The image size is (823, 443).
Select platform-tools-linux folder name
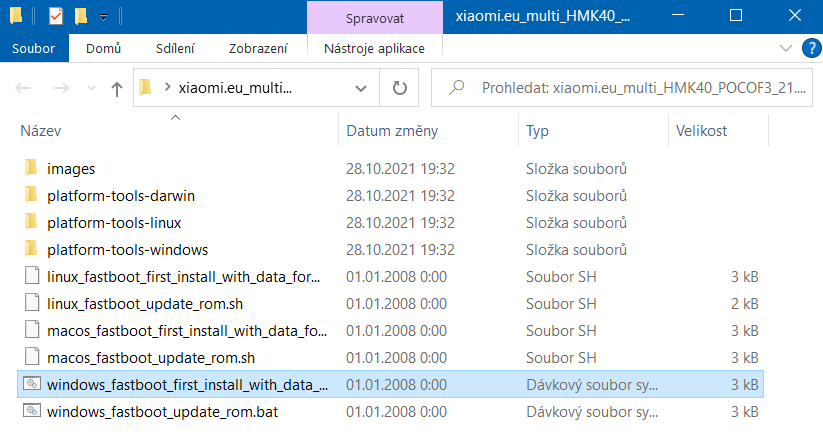click(x=114, y=223)
